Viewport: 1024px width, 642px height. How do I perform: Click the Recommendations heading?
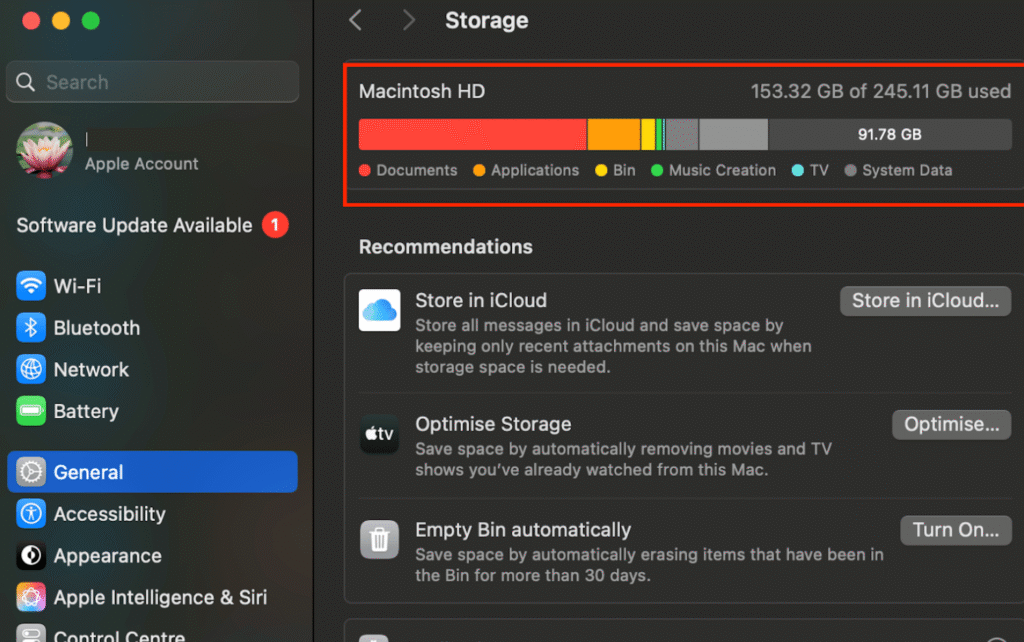coord(446,247)
